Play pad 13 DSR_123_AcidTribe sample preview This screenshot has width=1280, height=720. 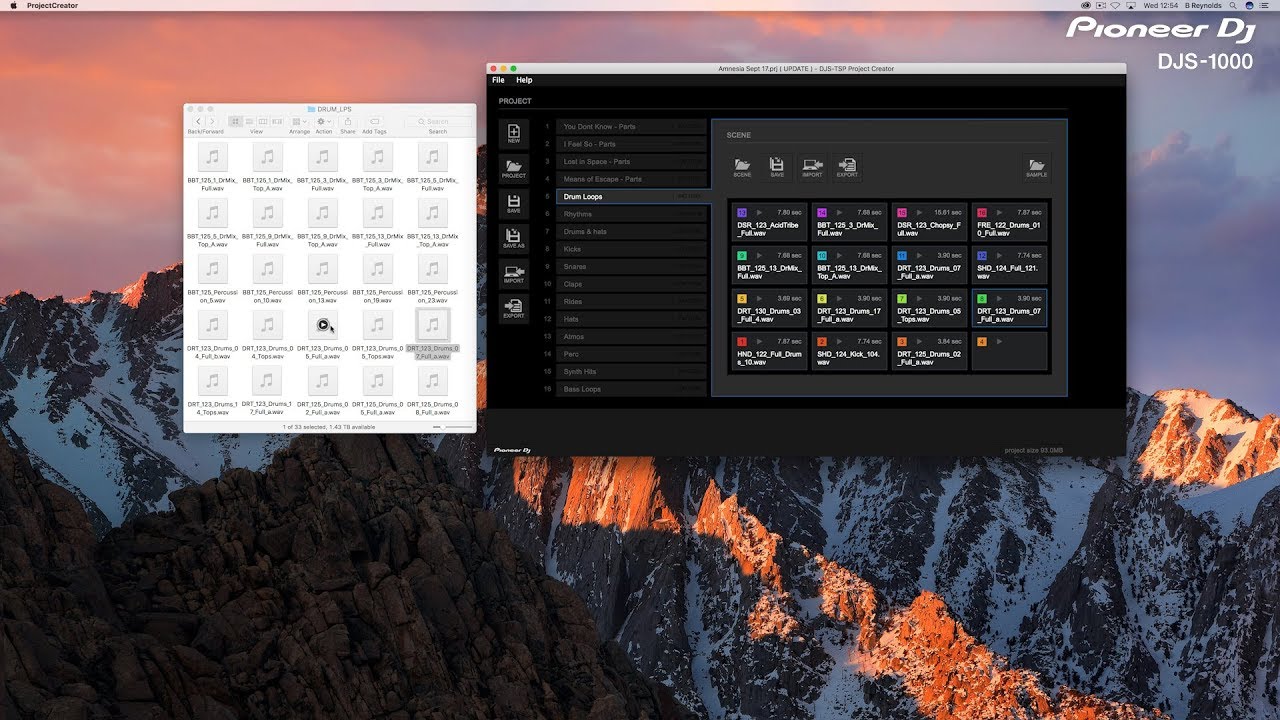pos(759,213)
